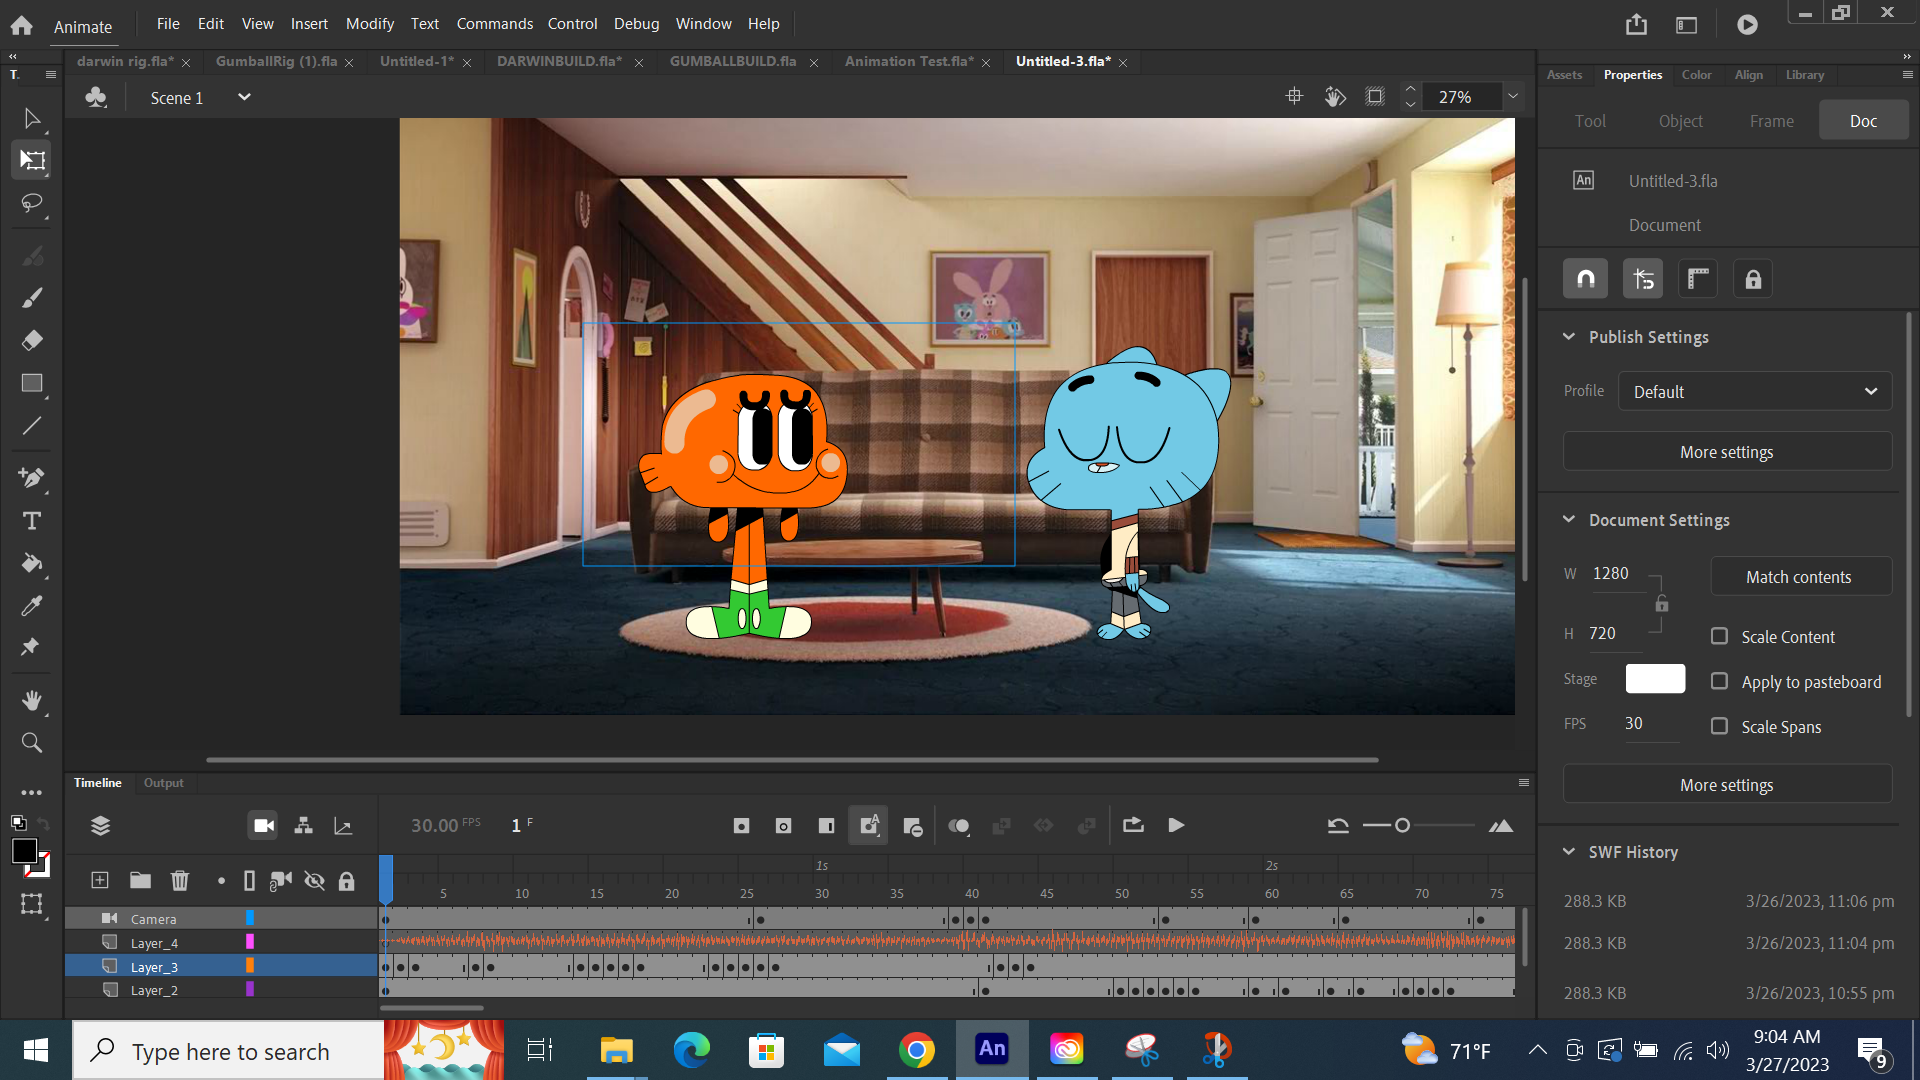This screenshot has width=1920, height=1080.
Task: Collapse the Document Settings section
Action: tap(1568, 519)
